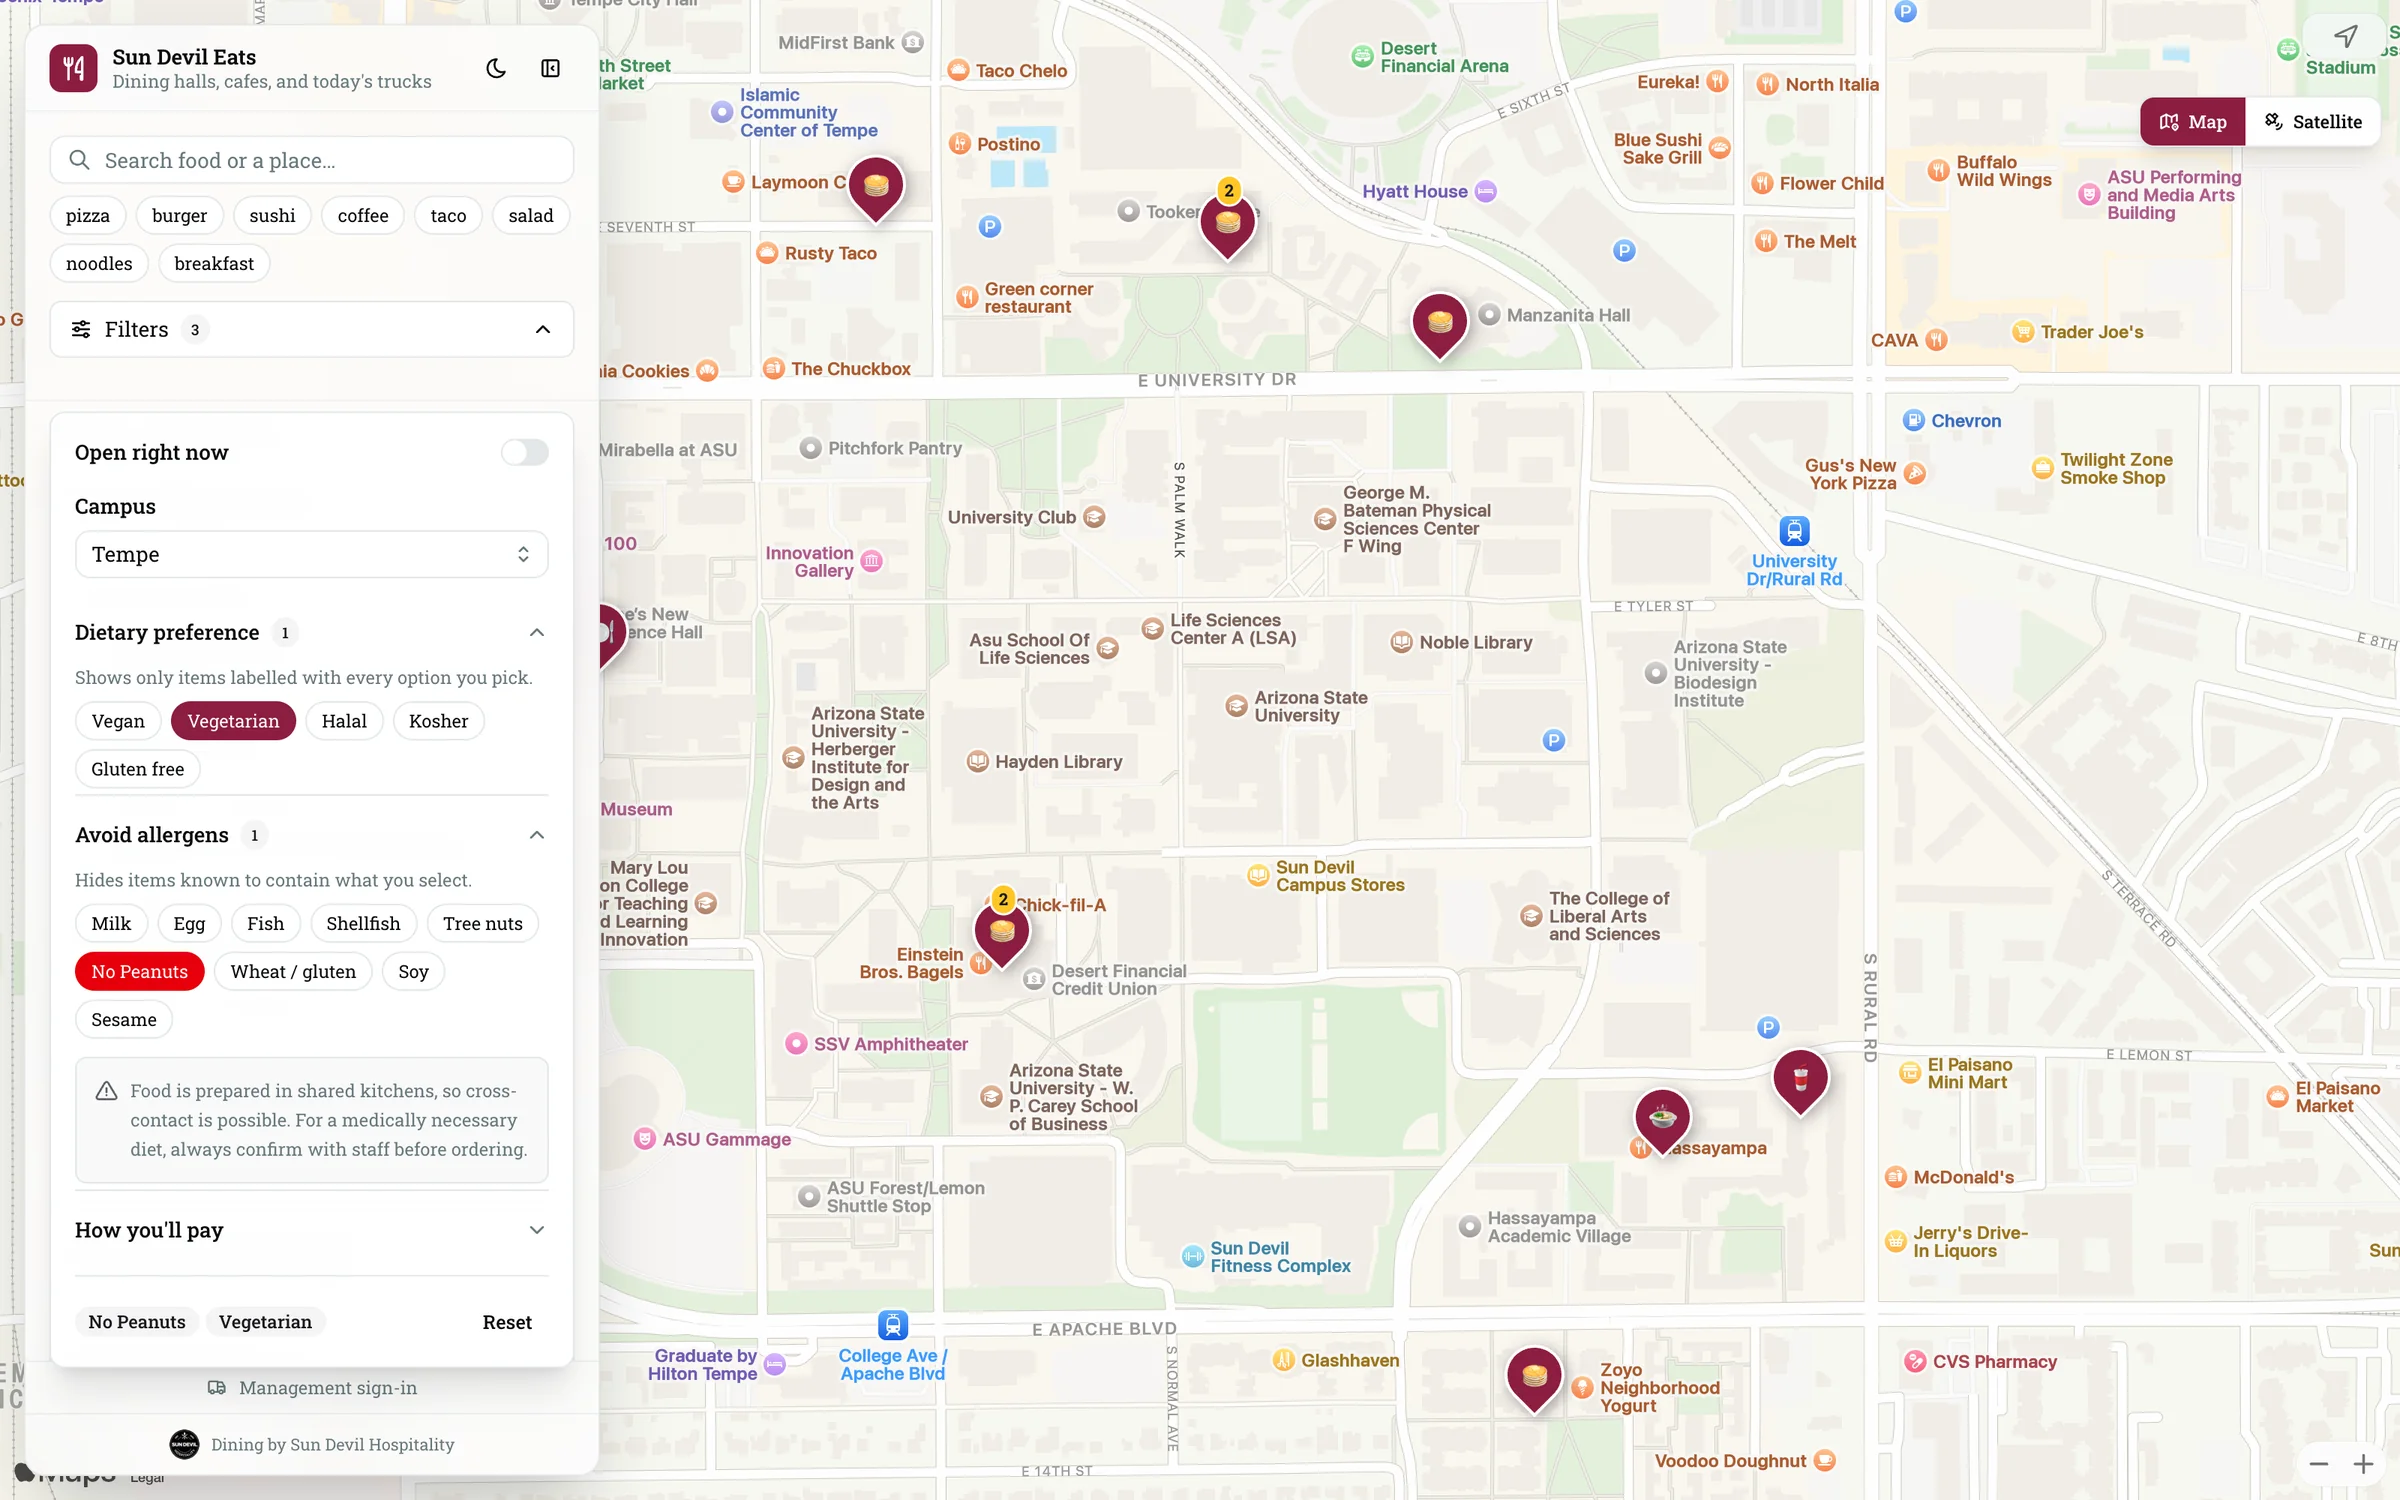Deselect the Vegetarian dietary chip
The image size is (2400, 1500).
tap(233, 721)
